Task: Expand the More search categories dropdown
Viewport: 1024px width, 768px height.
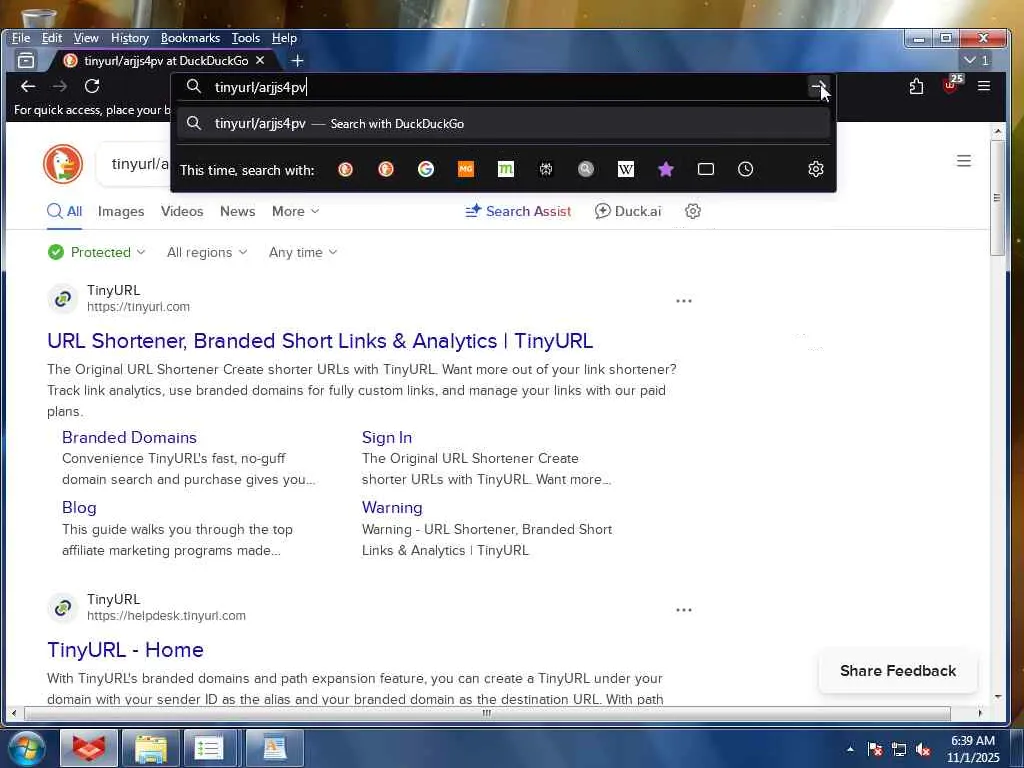Action: tap(295, 212)
